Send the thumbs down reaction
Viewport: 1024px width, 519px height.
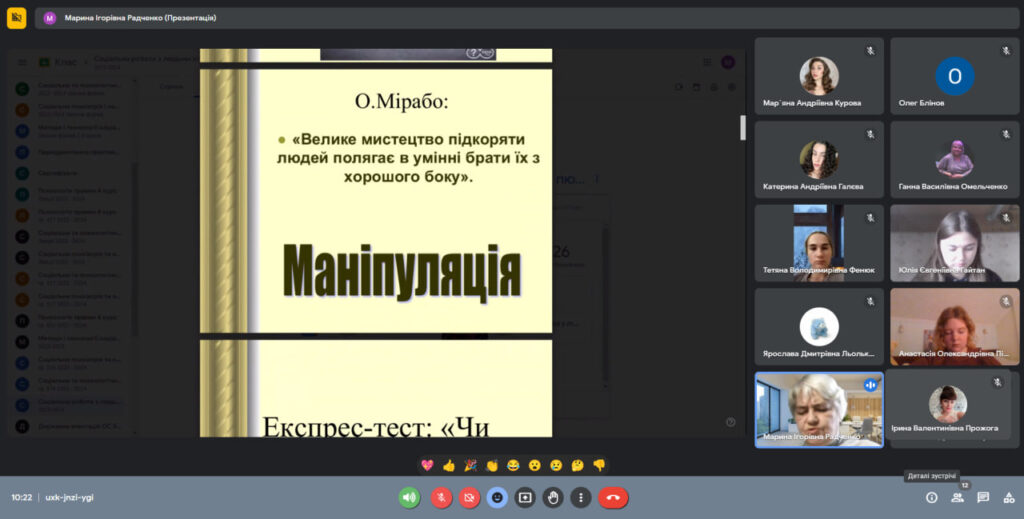[x=599, y=465]
